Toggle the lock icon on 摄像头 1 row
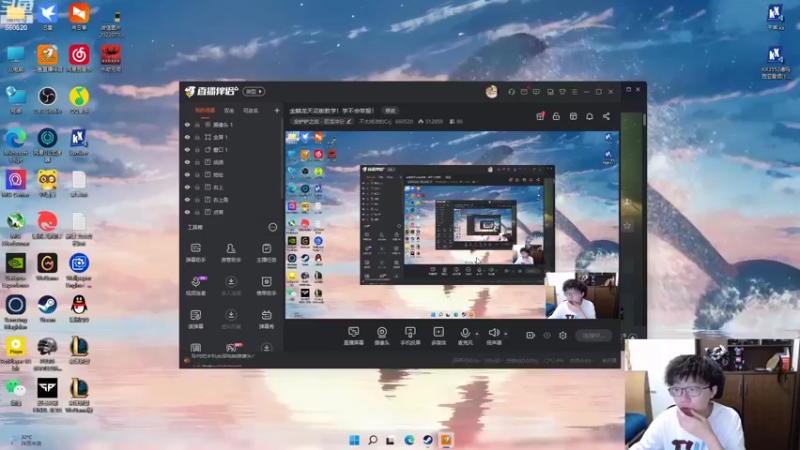The image size is (800, 450). pos(197,124)
